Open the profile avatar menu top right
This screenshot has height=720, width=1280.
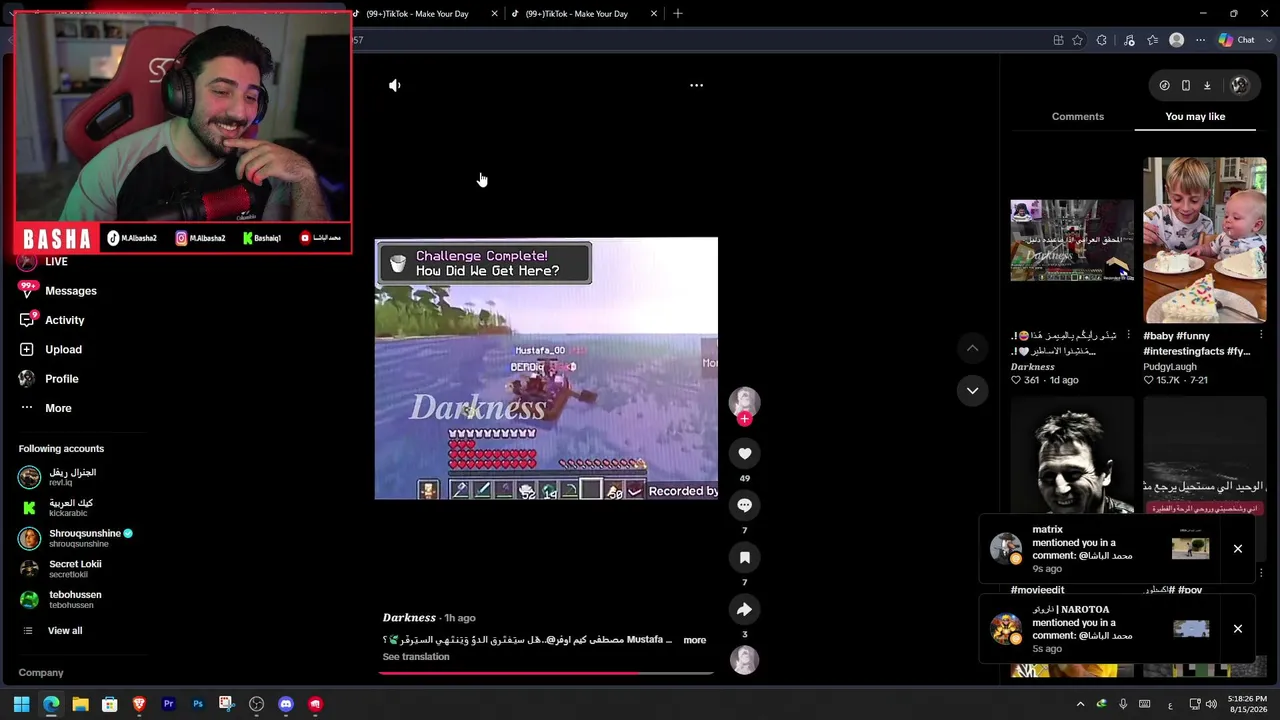coord(1240,86)
